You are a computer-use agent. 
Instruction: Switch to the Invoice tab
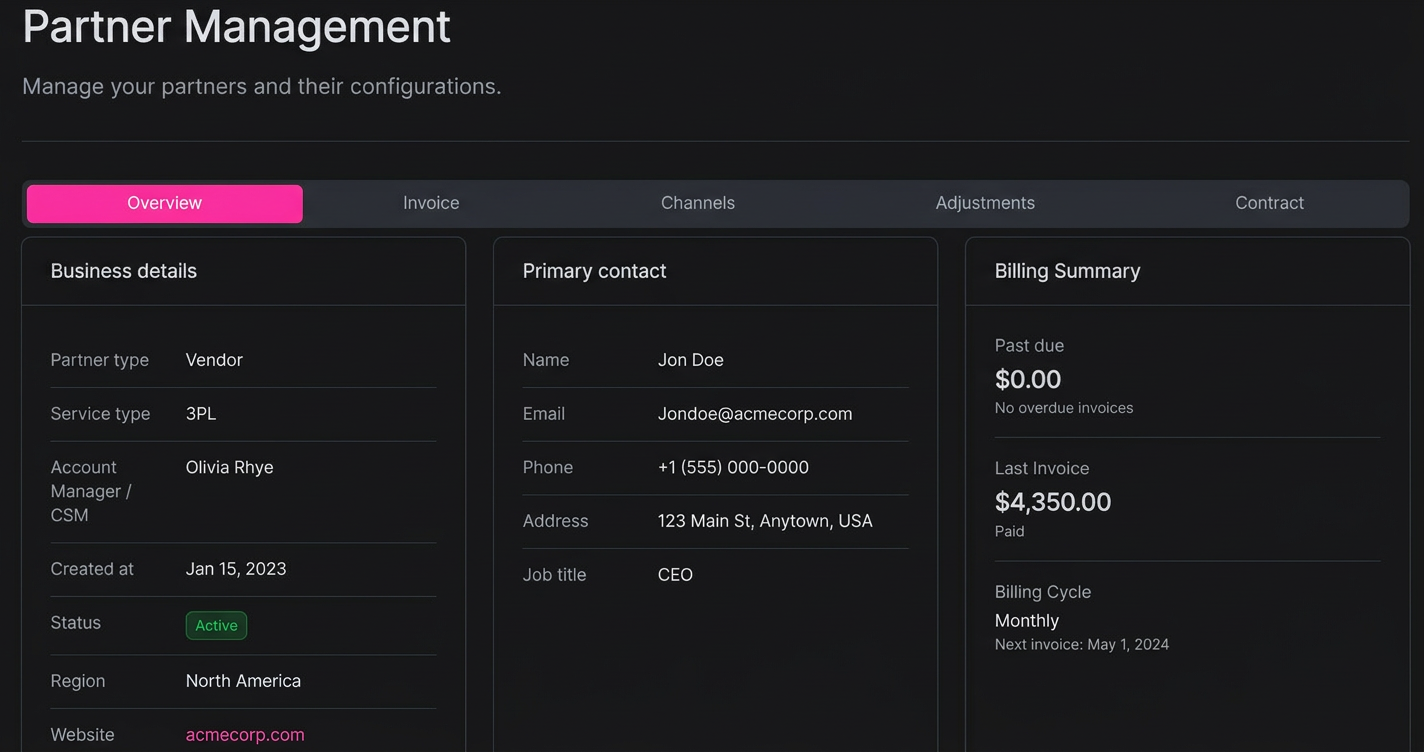tap(431, 203)
